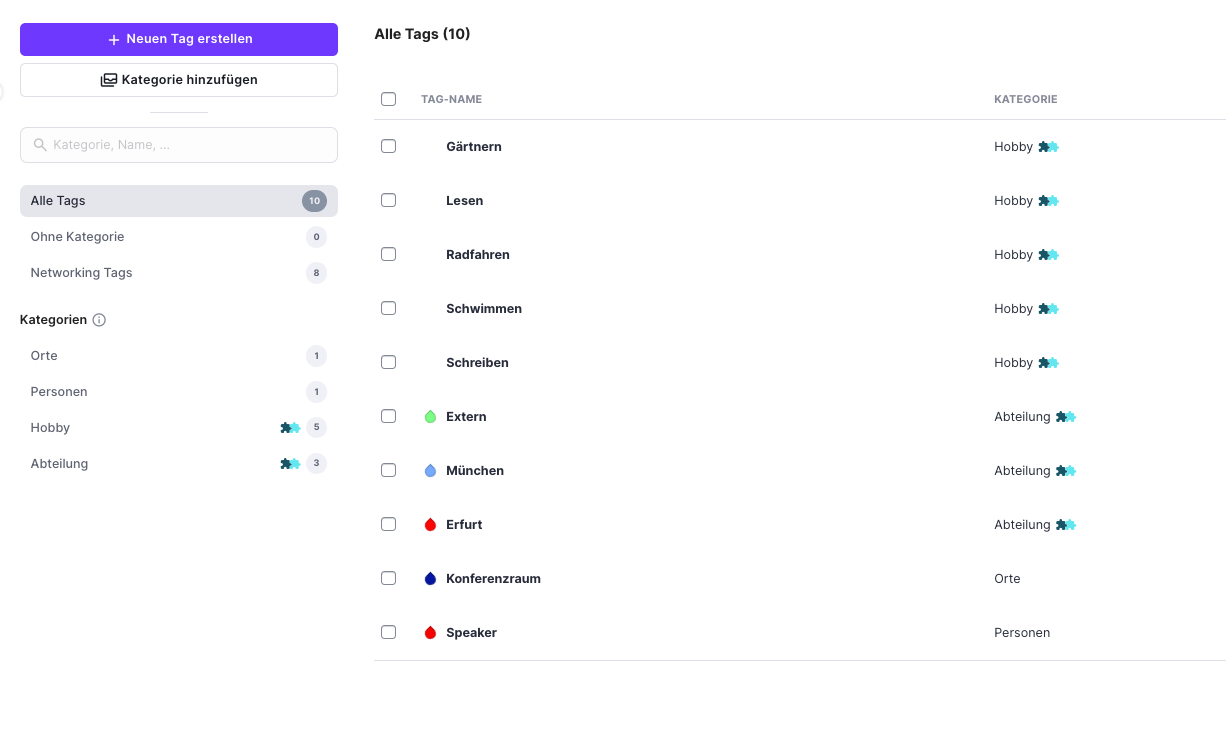
Task: Click the magnifier icon in the search field
Action: pos(41,145)
